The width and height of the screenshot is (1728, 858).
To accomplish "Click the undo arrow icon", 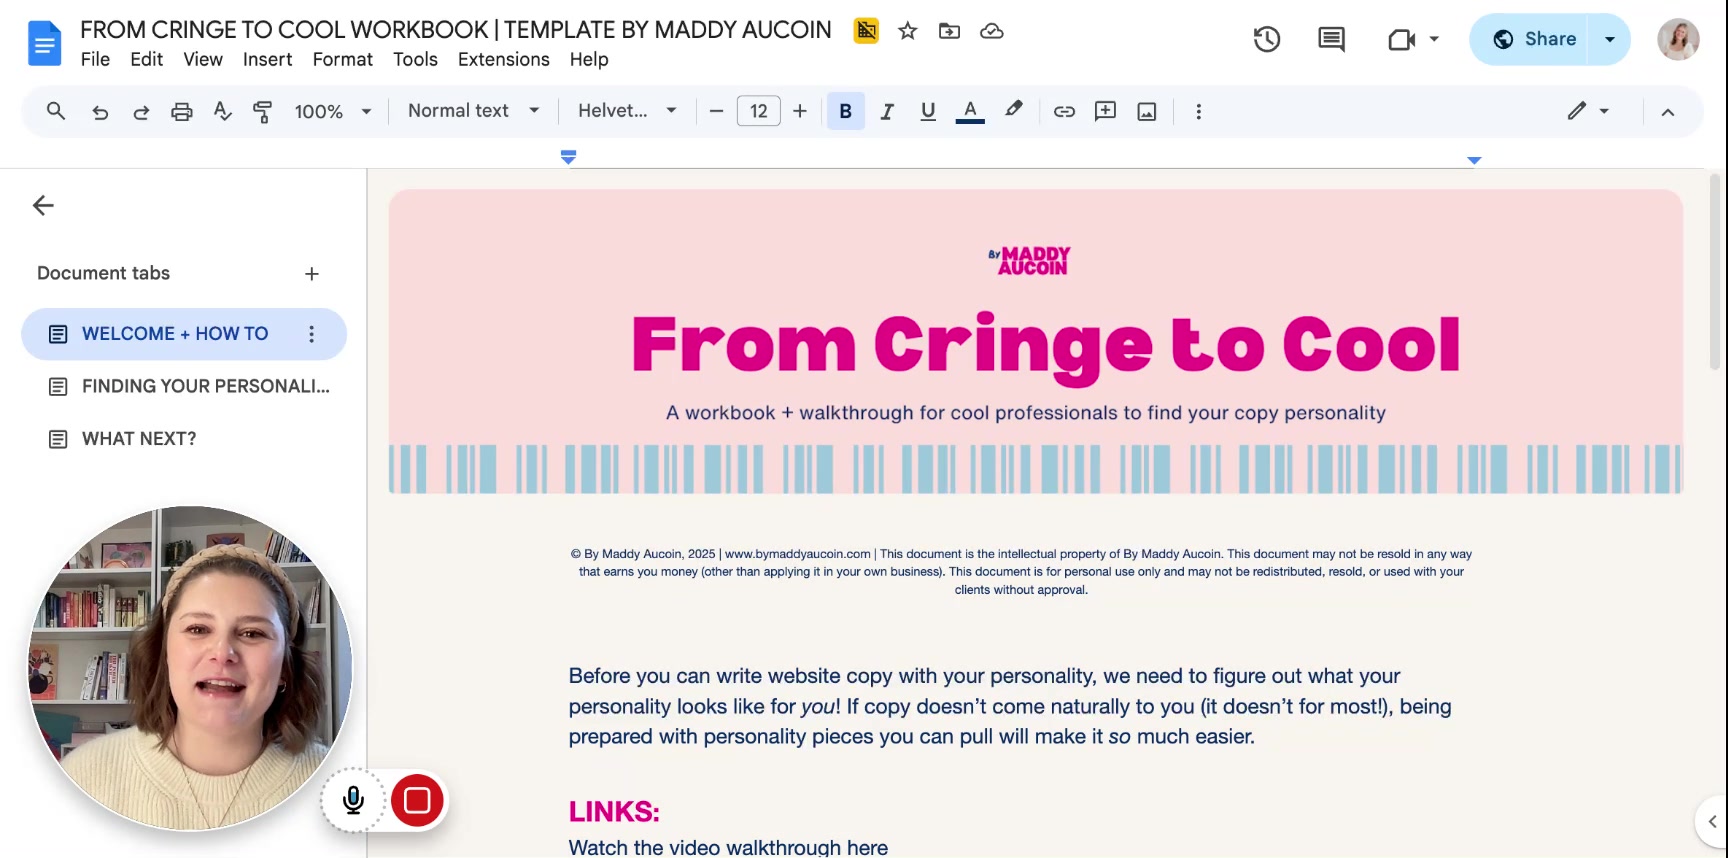I will coord(100,112).
